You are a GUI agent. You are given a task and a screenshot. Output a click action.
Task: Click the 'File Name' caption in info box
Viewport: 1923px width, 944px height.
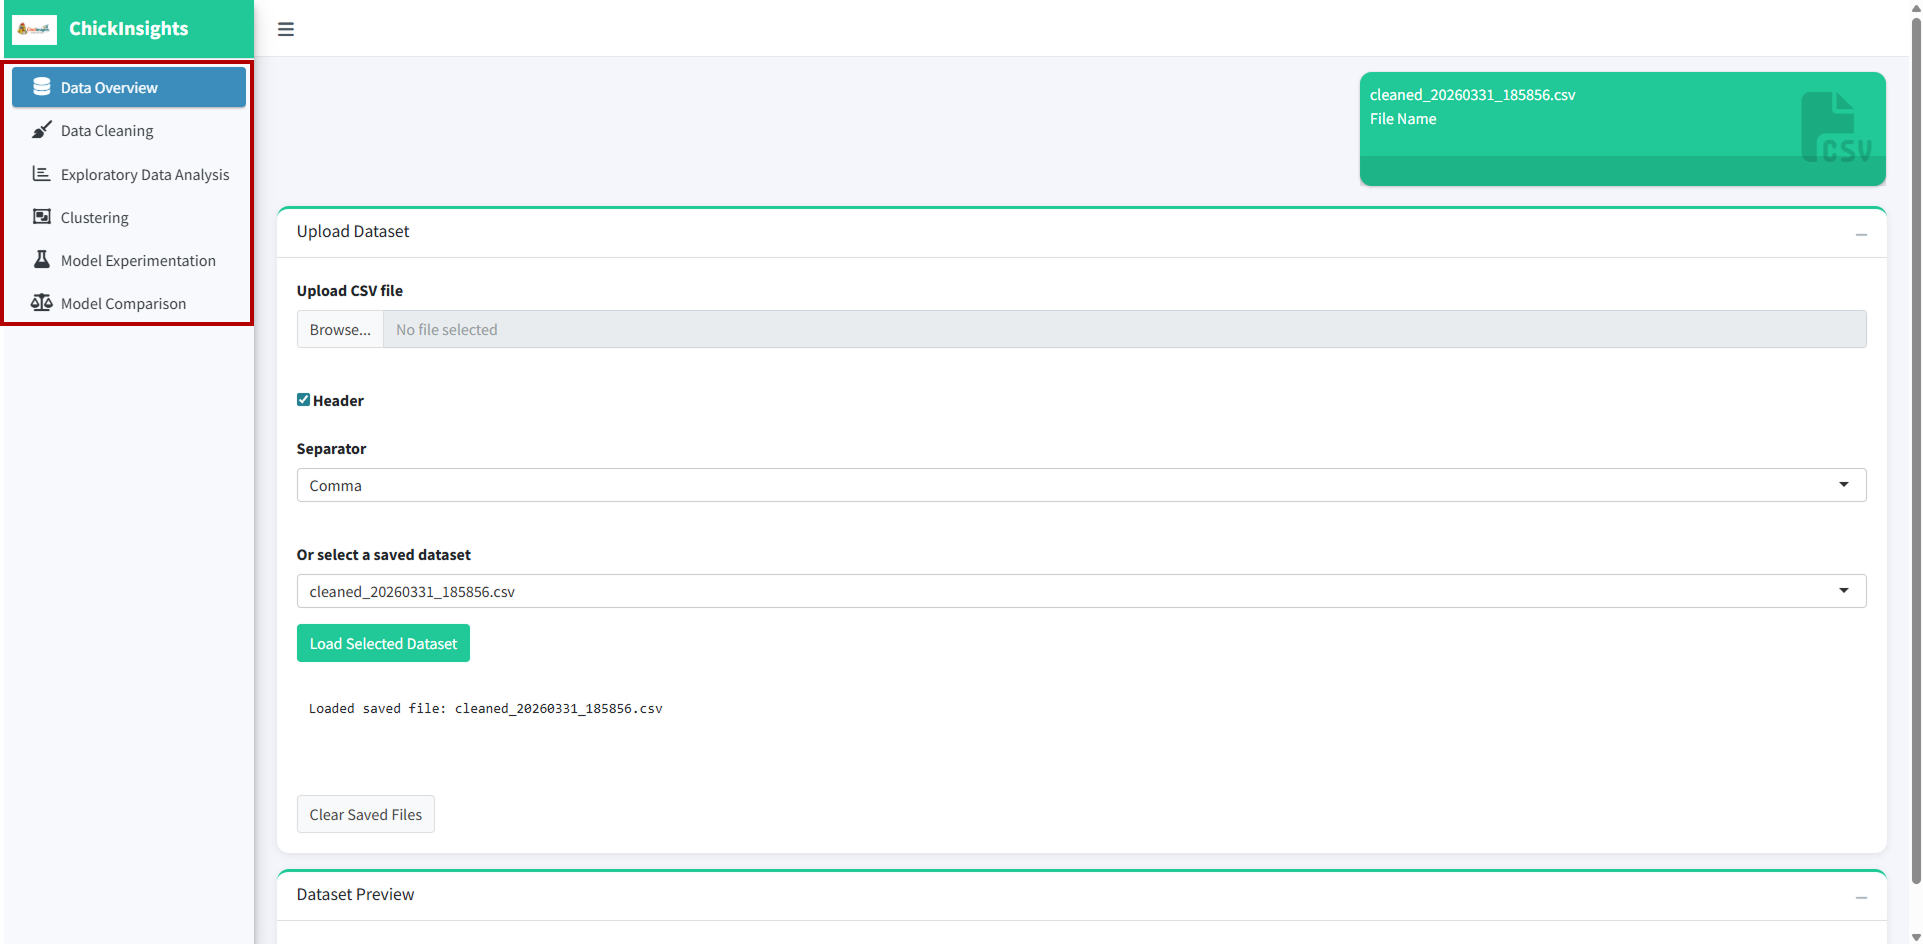point(1403,119)
